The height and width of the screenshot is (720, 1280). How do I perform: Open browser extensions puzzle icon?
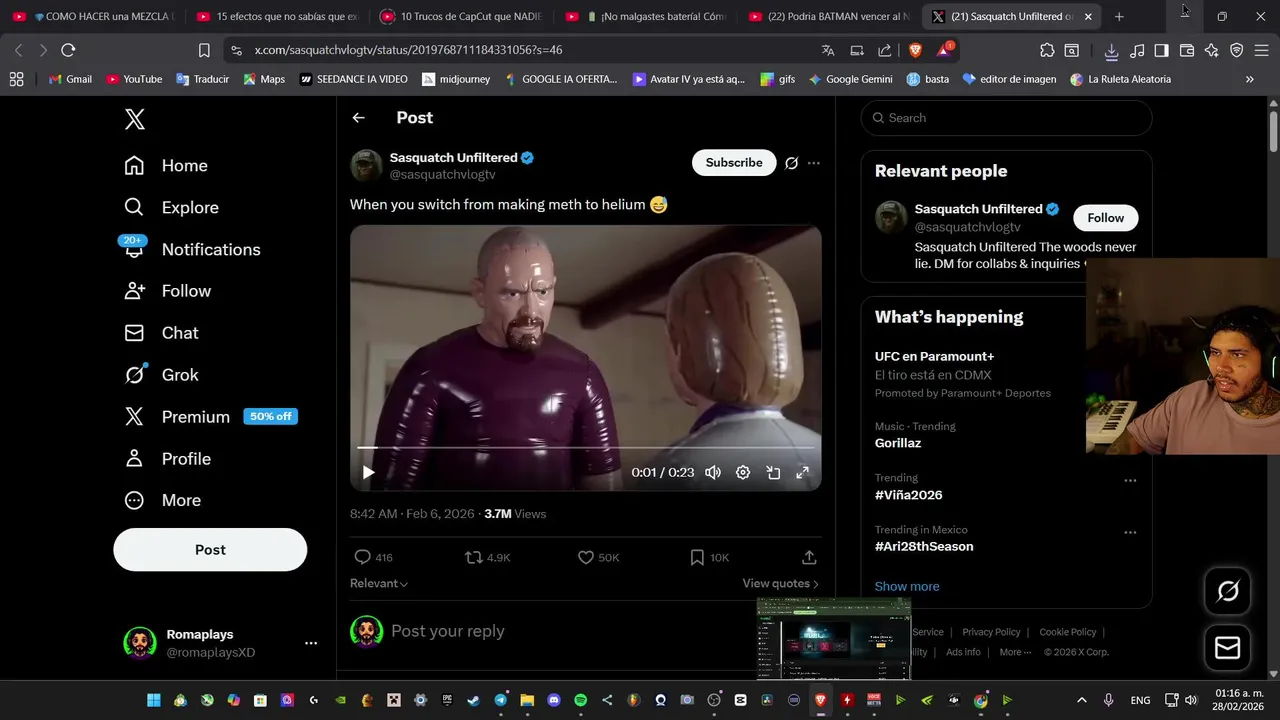click(x=1047, y=50)
